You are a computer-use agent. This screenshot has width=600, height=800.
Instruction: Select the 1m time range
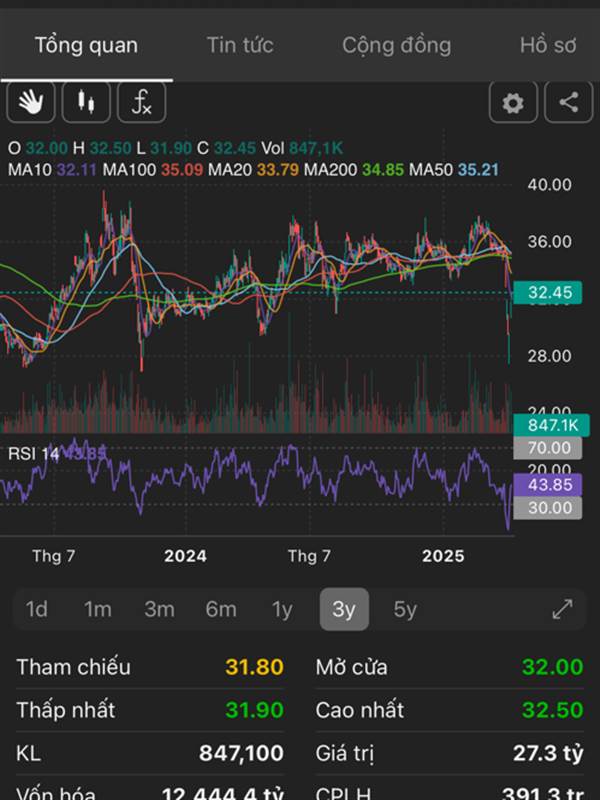(97, 609)
